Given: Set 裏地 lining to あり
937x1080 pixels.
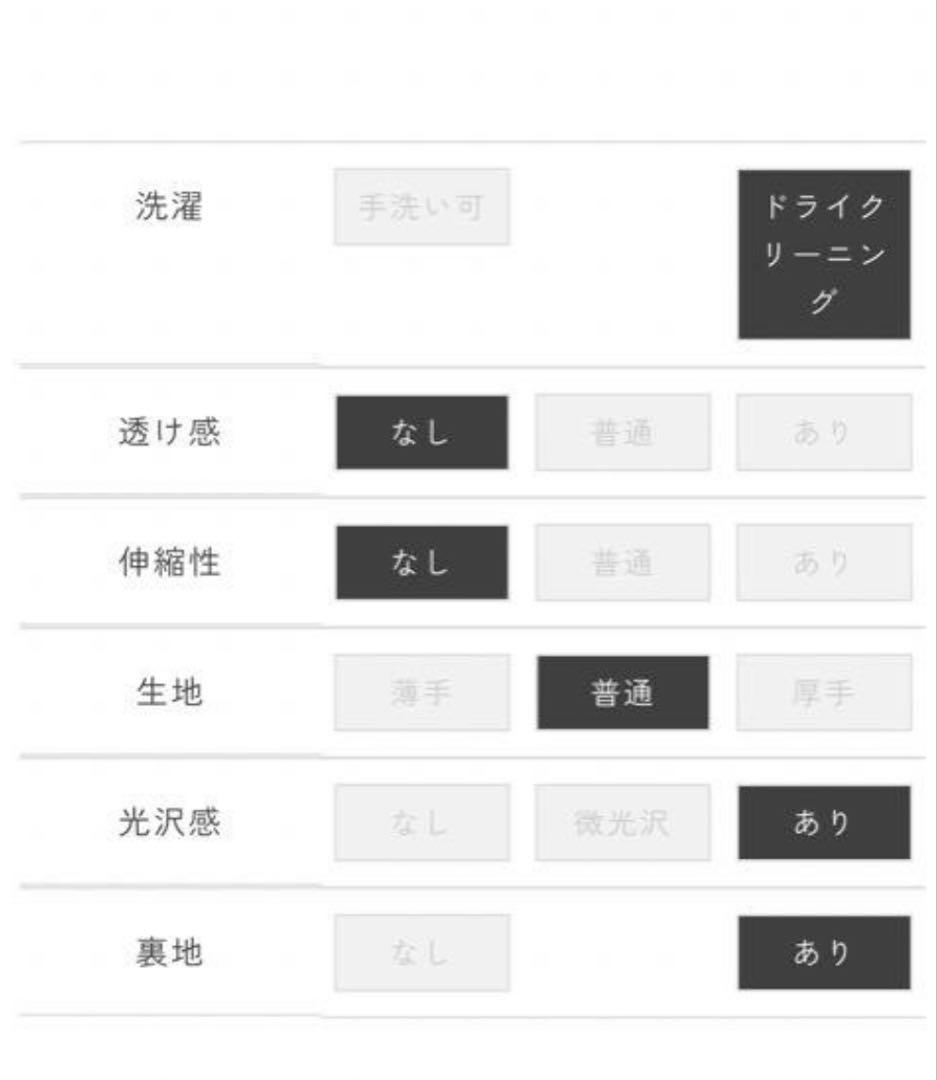Looking at the screenshot, I should click(x=824, y=953).
